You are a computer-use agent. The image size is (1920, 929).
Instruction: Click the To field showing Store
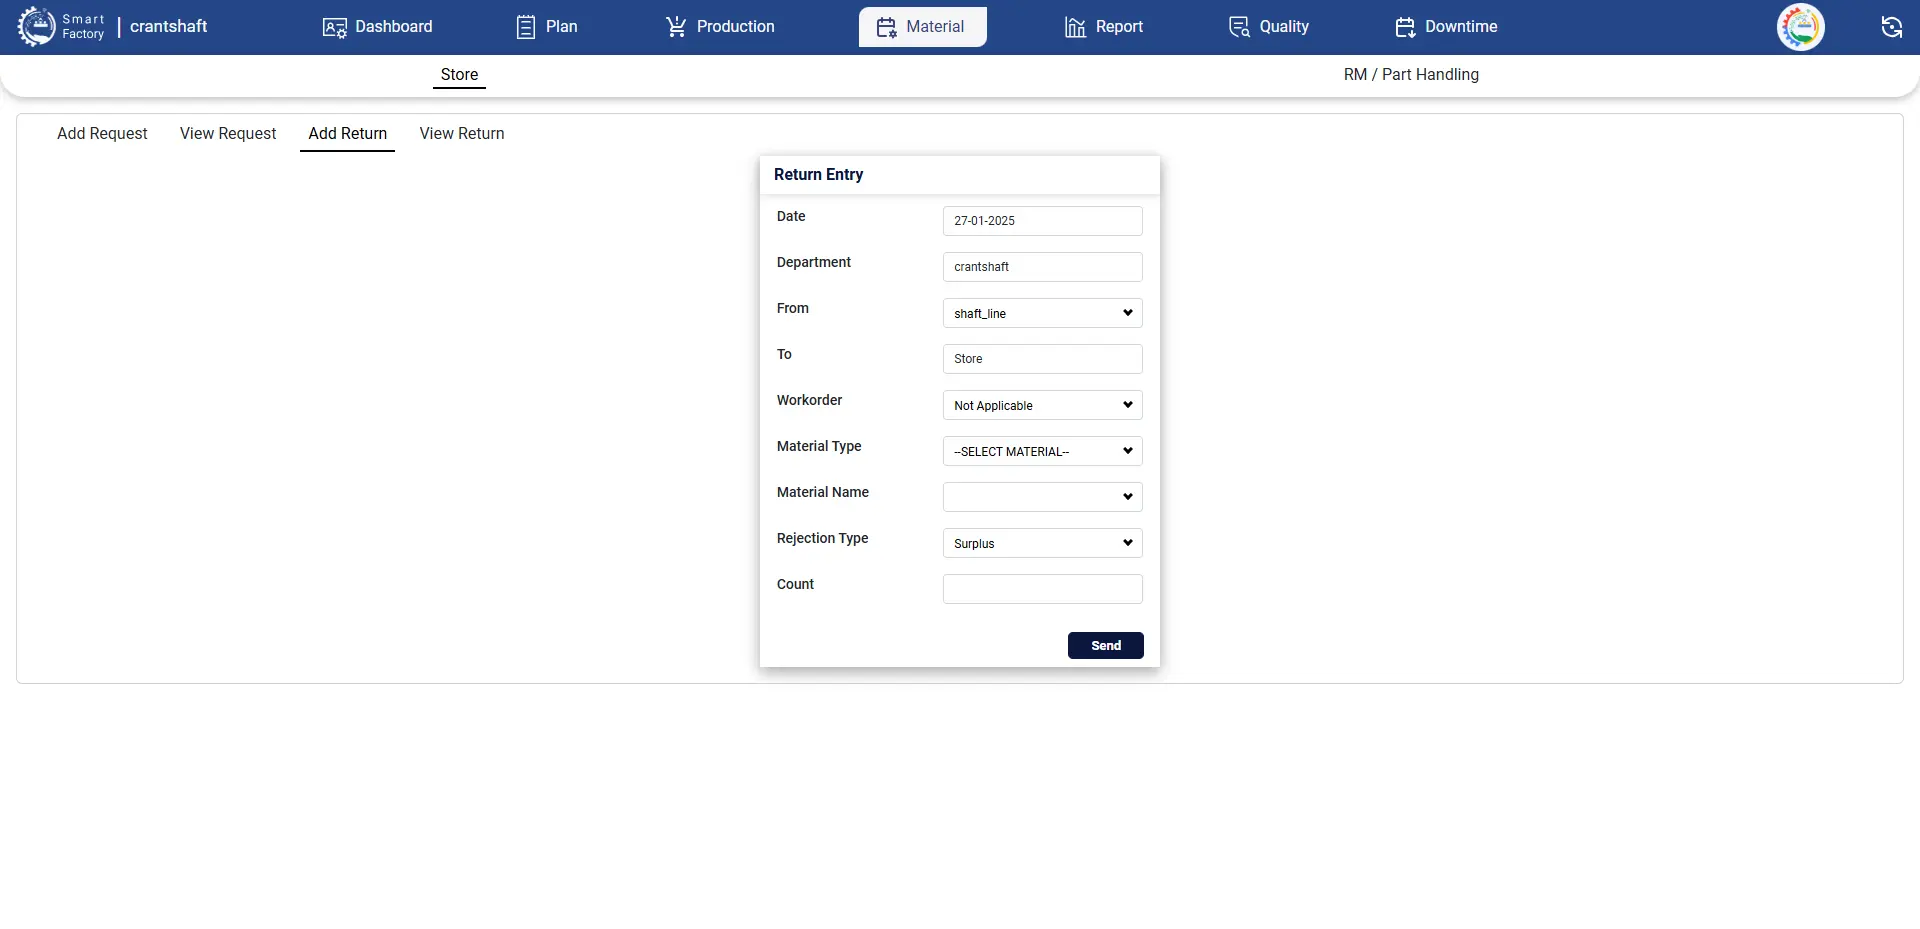(x=1042, y=359)
